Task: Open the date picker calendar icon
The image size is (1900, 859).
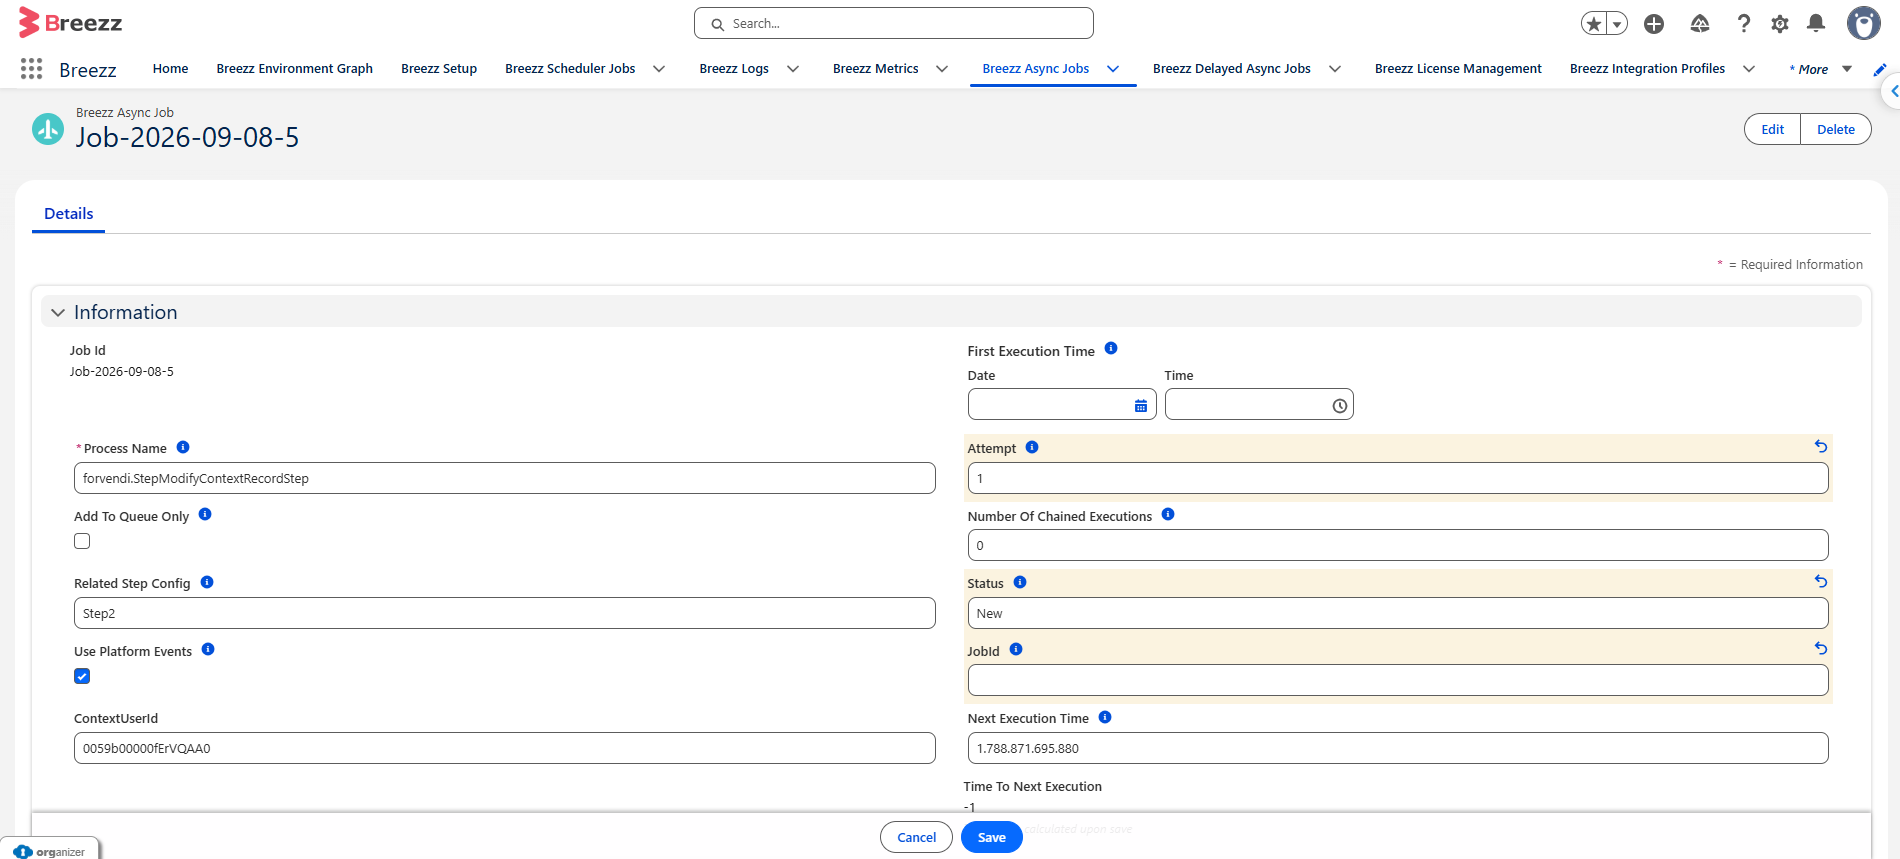Action: point(1141,405)
